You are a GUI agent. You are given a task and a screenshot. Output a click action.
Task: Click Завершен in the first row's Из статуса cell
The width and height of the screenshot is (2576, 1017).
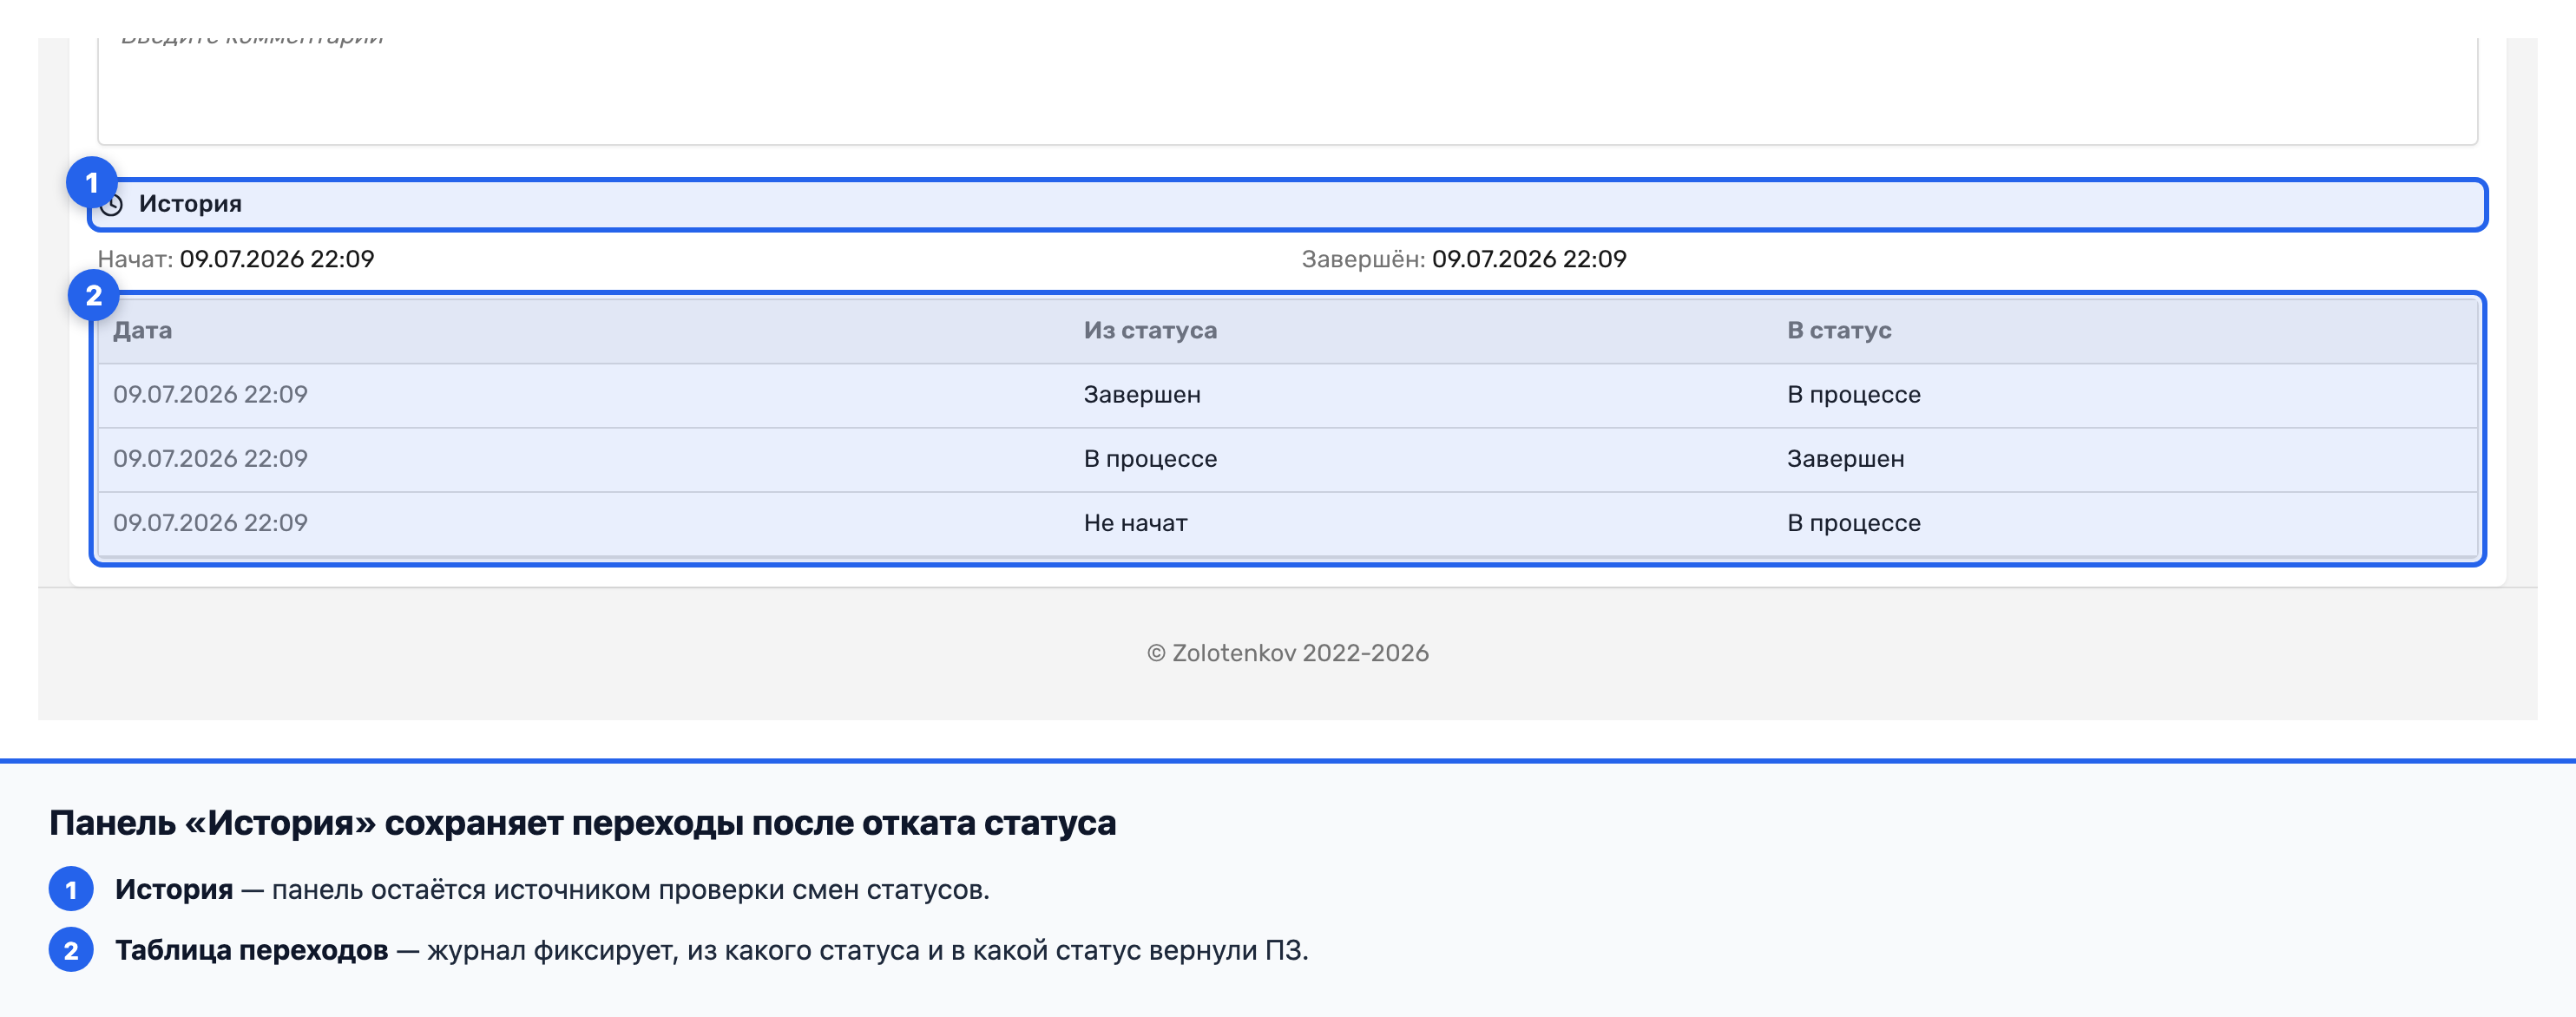tap(1142, 394)
